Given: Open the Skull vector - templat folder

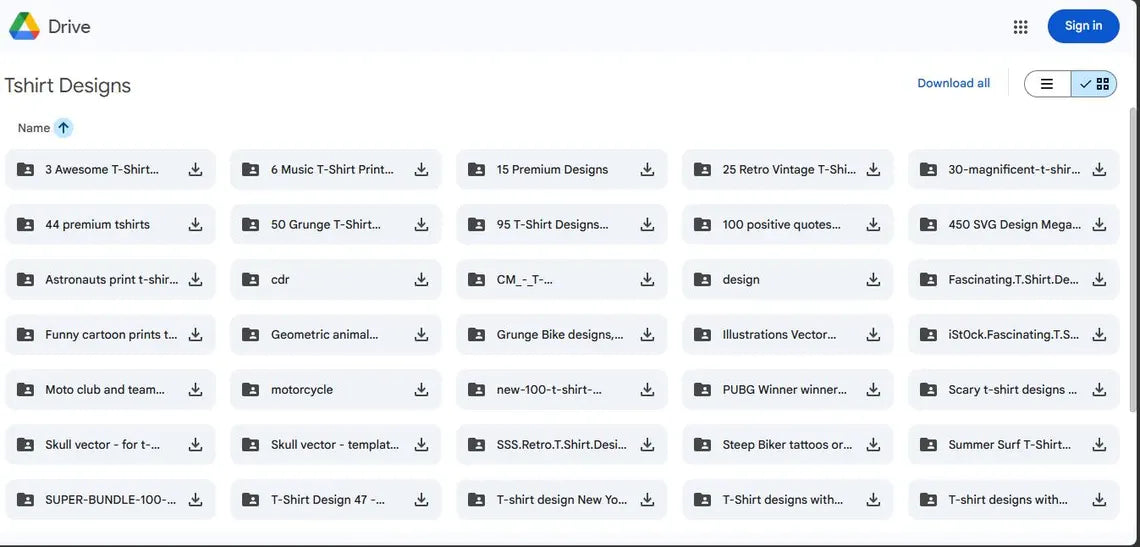Looking at the screenshot, I should 336,444.
